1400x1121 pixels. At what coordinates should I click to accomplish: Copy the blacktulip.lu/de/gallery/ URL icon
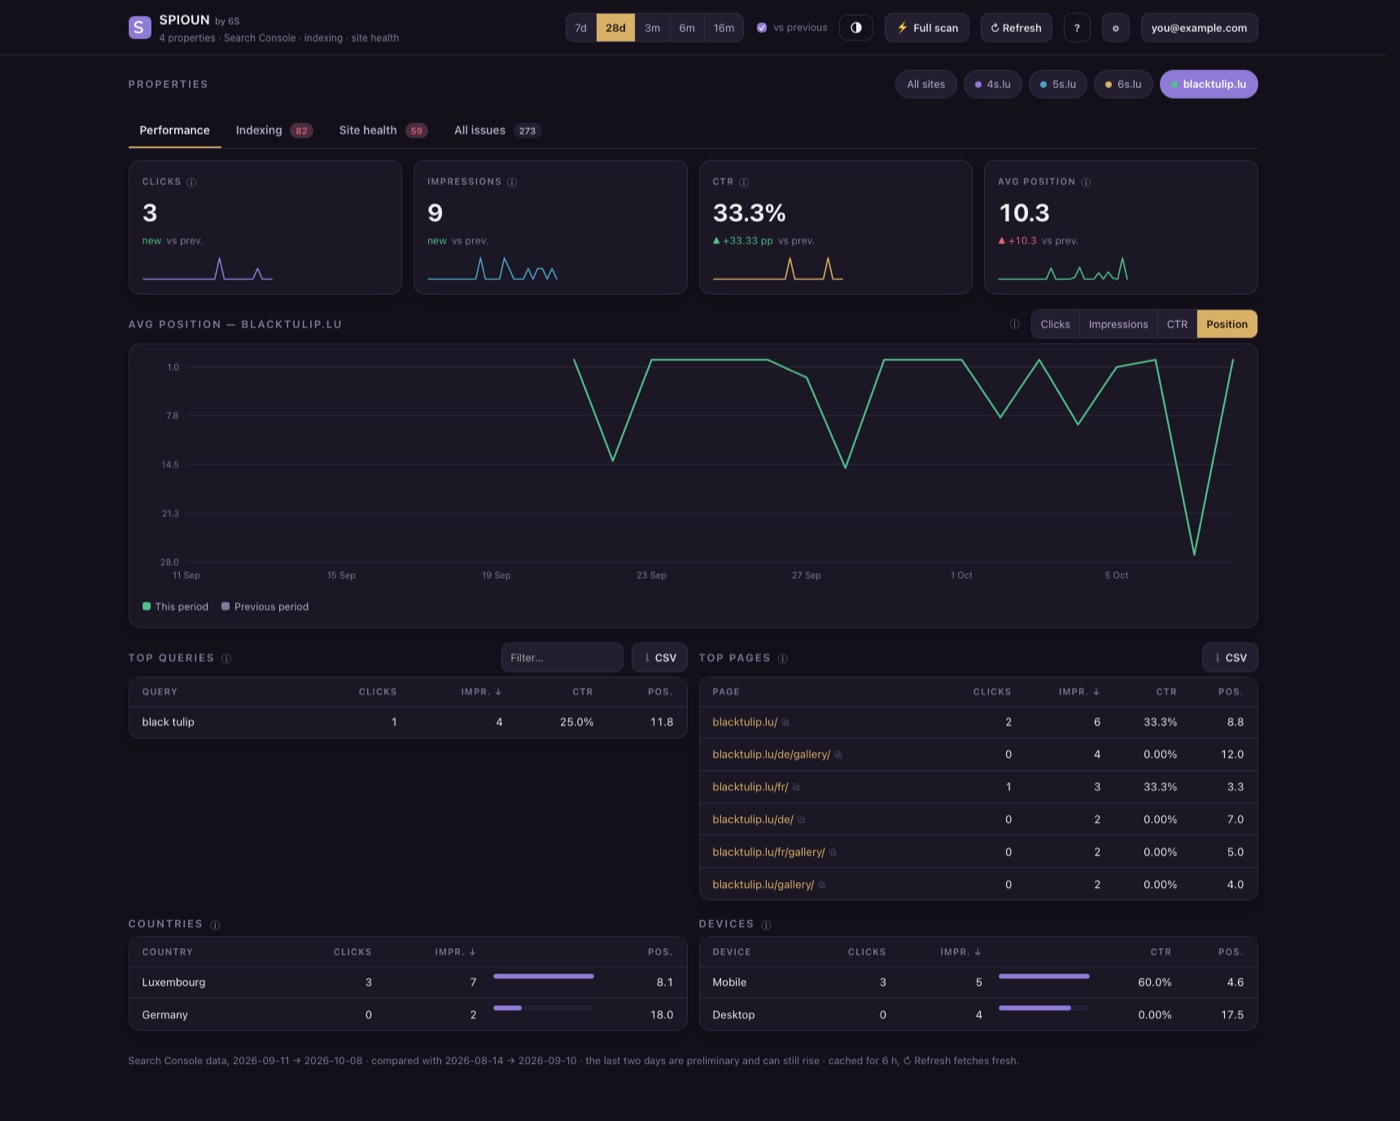point(838,755)
